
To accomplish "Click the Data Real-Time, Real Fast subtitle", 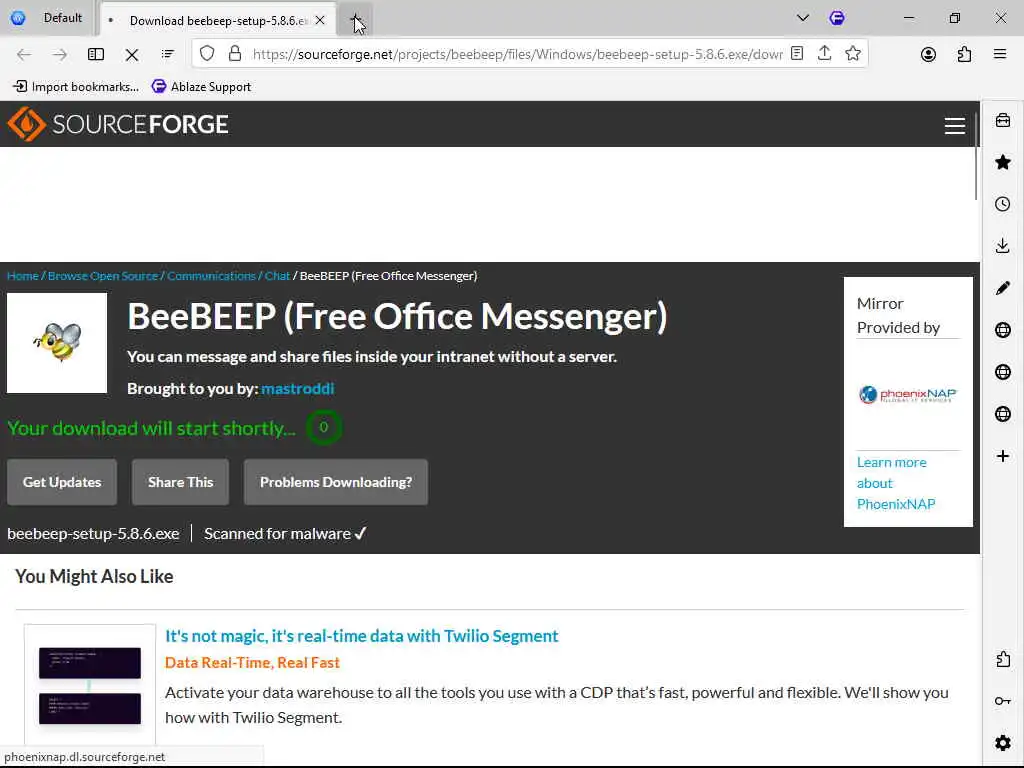I will click(x=252, y=663).
